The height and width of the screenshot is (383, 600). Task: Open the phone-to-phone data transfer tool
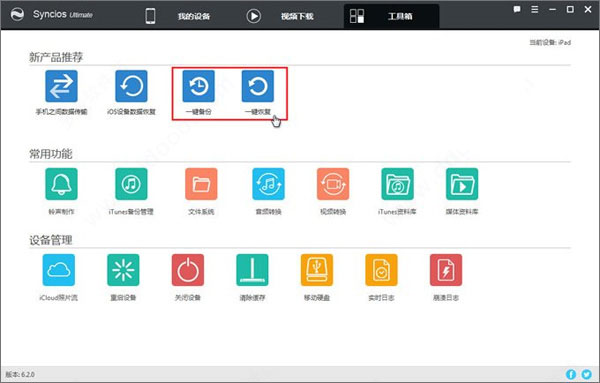pos(61,86)
